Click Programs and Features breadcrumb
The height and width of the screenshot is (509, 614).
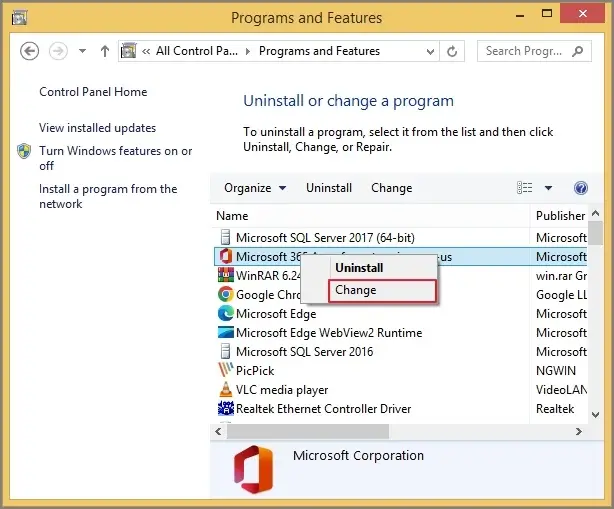(319, 51)
